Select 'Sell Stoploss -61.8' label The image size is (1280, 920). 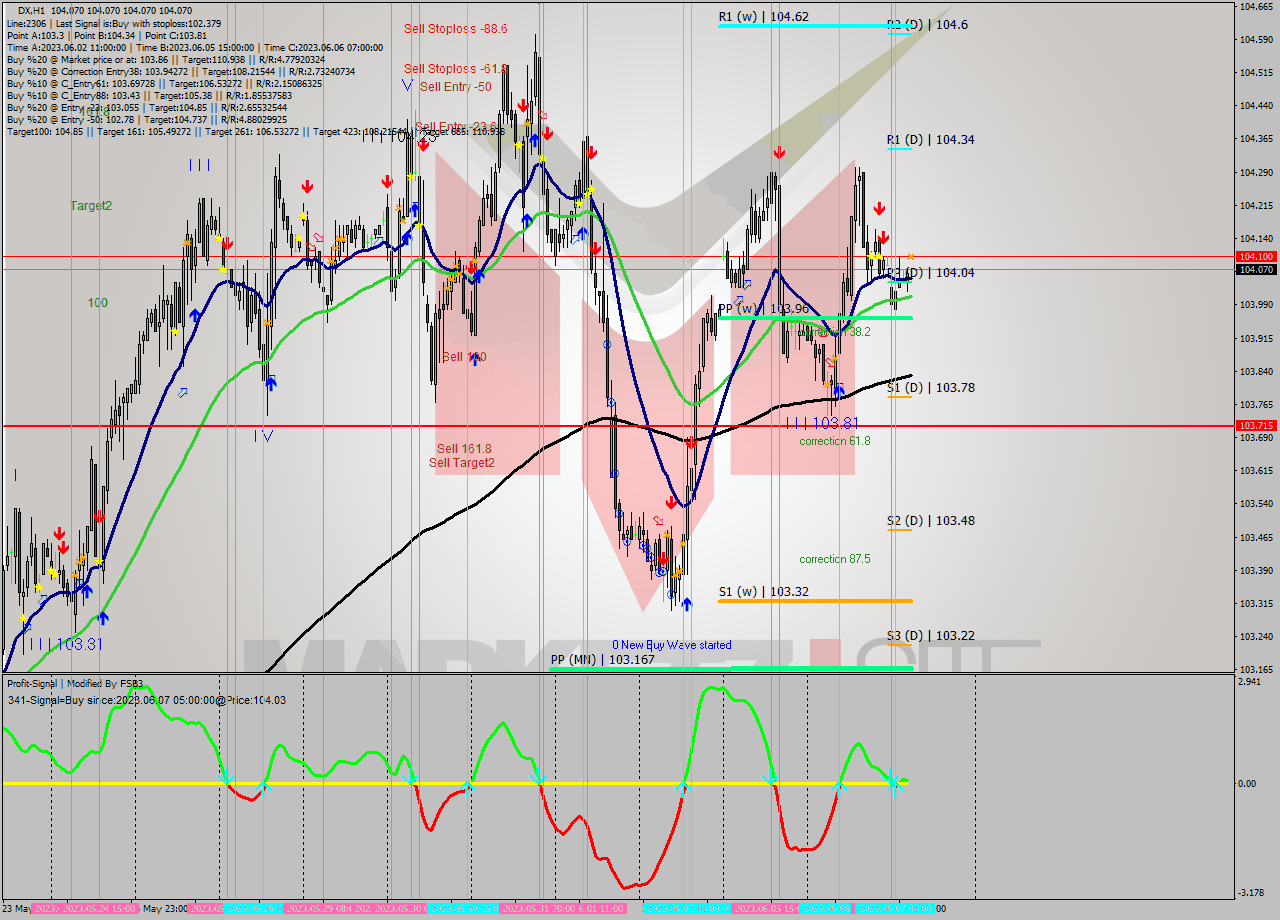click(x=456, y=69)
